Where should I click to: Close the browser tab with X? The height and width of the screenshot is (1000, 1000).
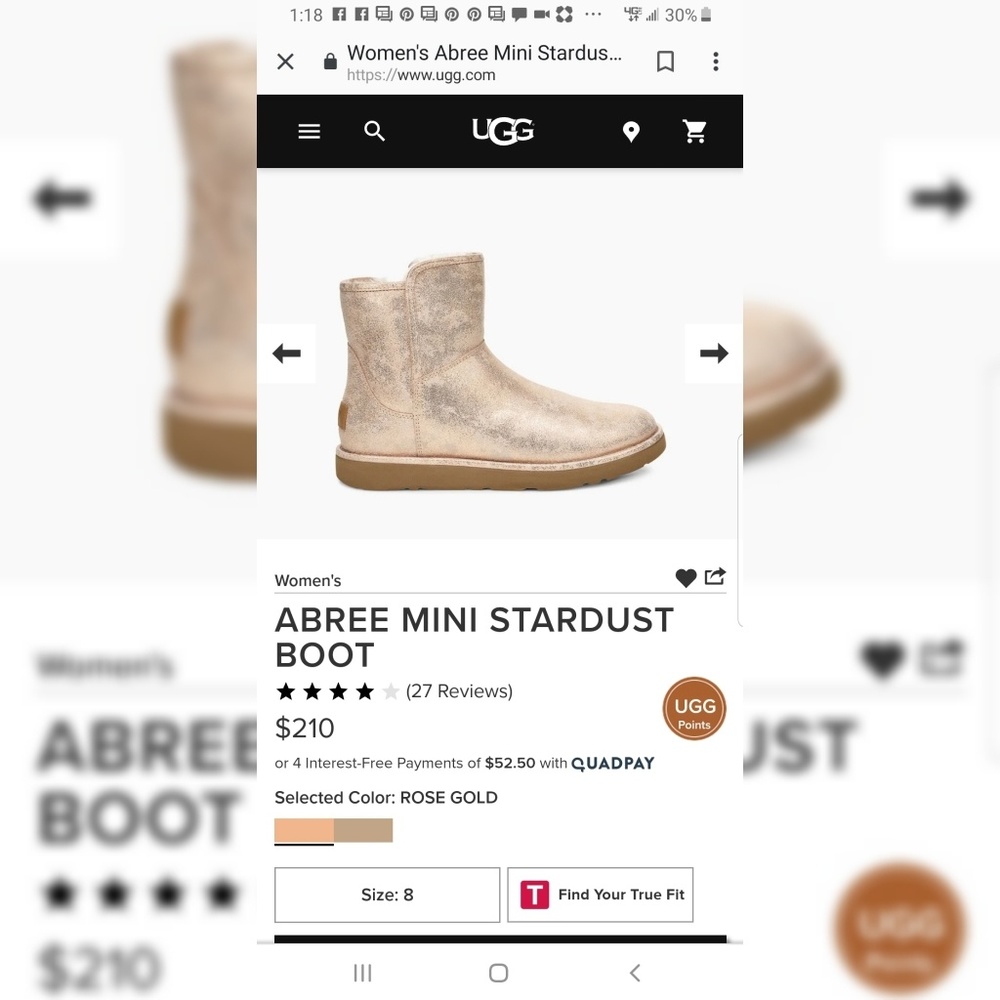click(286, 62)
